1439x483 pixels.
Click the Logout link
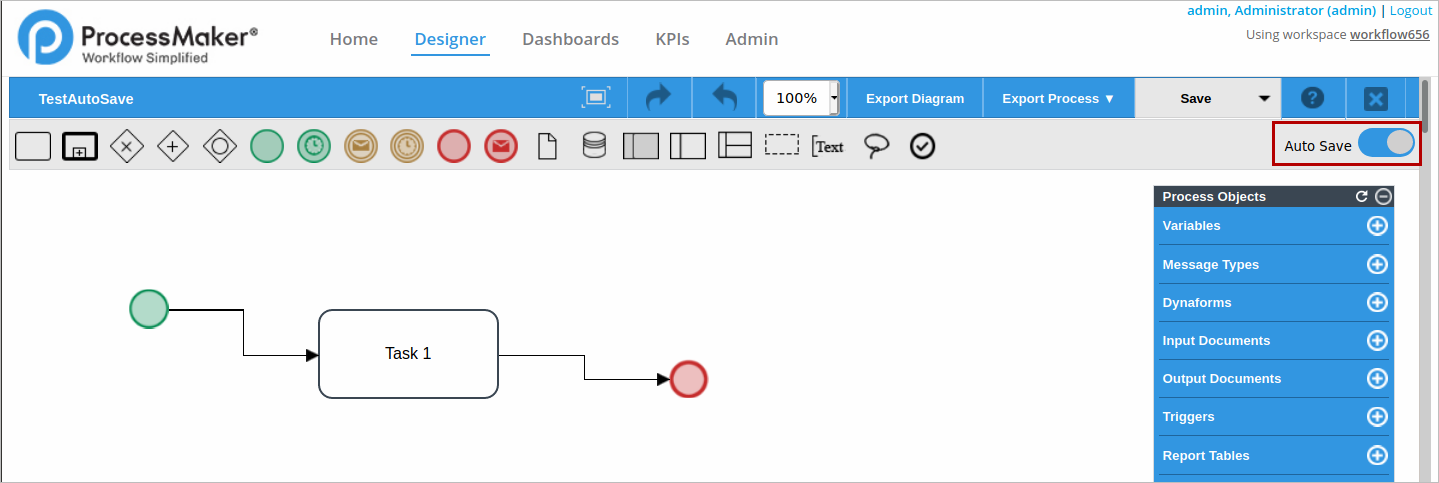pos(1410,10)
